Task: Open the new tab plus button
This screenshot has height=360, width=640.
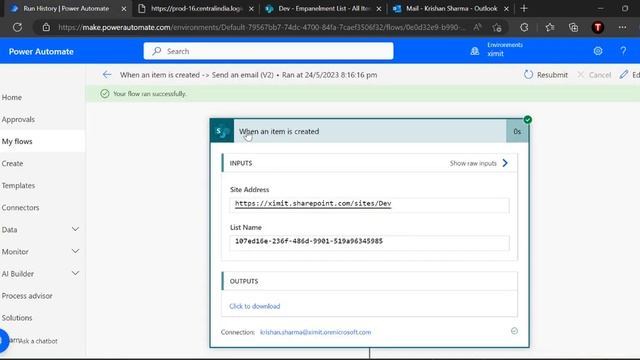Action: pos(524,9)
